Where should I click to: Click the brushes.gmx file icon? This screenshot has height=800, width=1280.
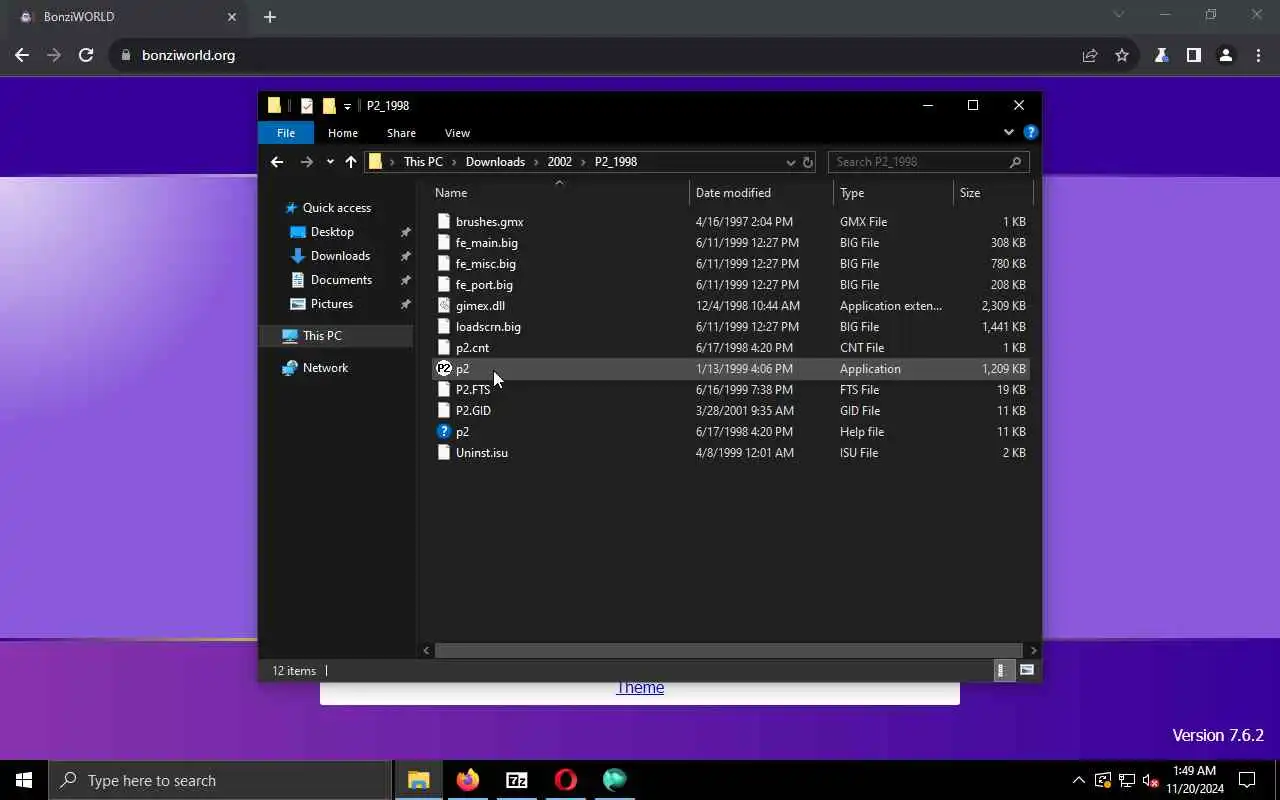coord(444,222)
